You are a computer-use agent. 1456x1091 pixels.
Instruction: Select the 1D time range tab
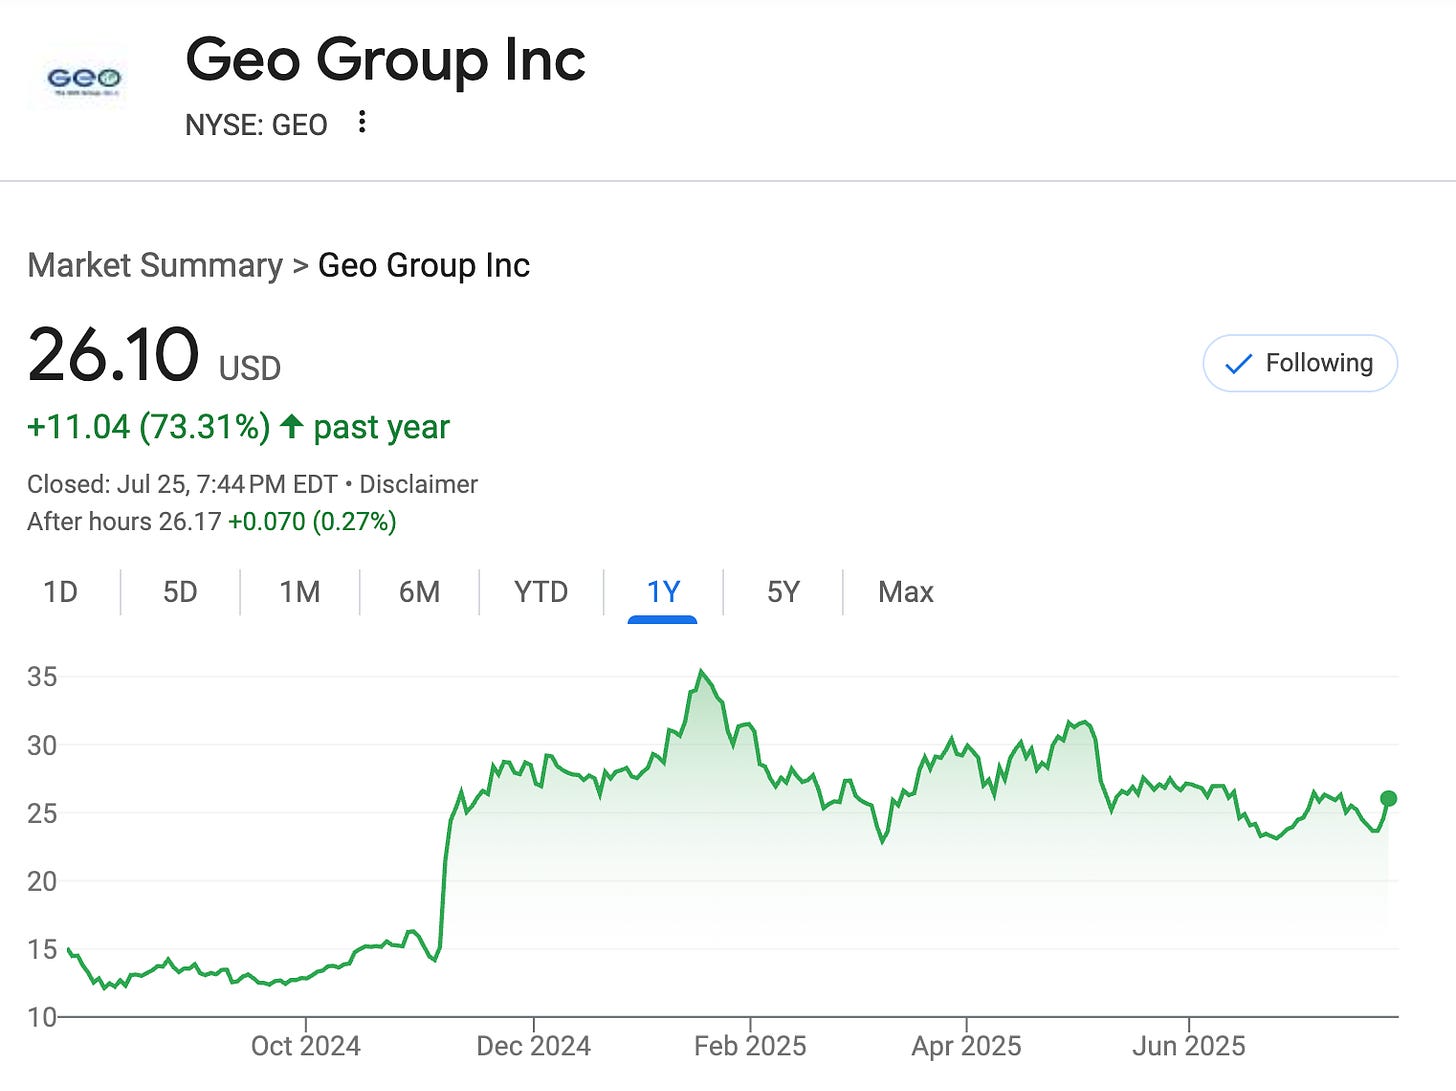[x=60, y=592]
